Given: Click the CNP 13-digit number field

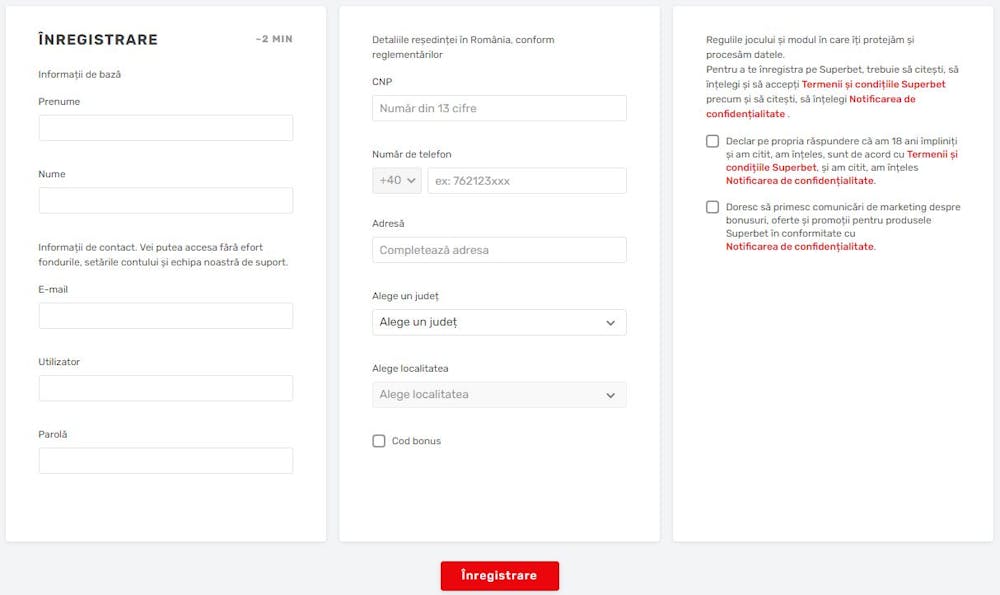Looking at the screenshot, I should tap(499, 108).
